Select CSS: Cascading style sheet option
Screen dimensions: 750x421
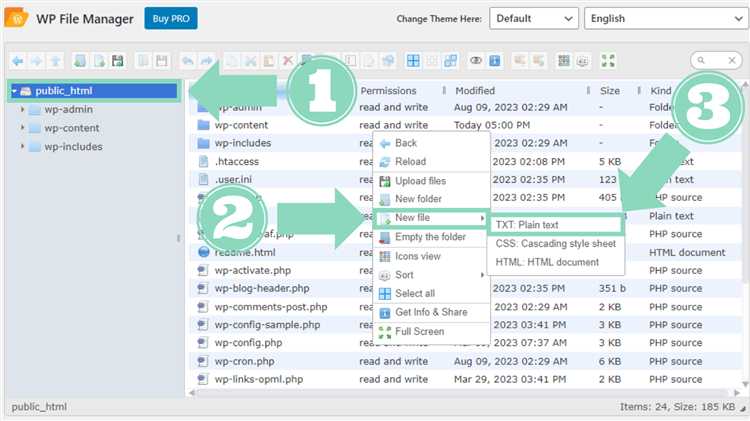[556, 244]
